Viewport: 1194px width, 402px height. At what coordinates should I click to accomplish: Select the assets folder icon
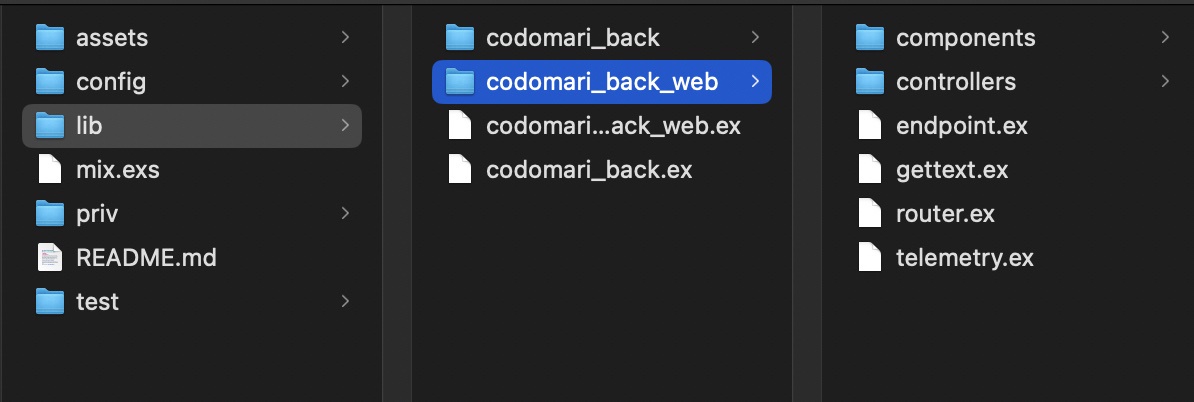click(x=50, y=37)
